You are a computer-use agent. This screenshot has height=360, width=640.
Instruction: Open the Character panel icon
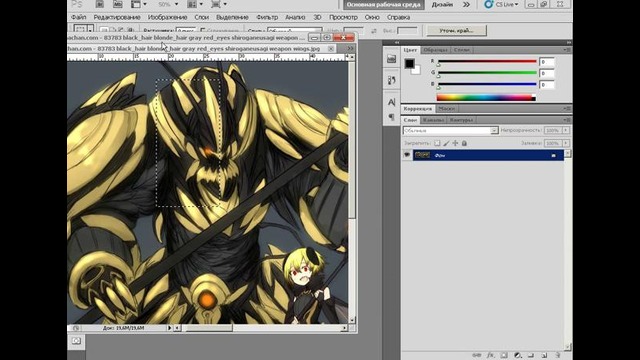pyautogui.click(x=391, y=102)
